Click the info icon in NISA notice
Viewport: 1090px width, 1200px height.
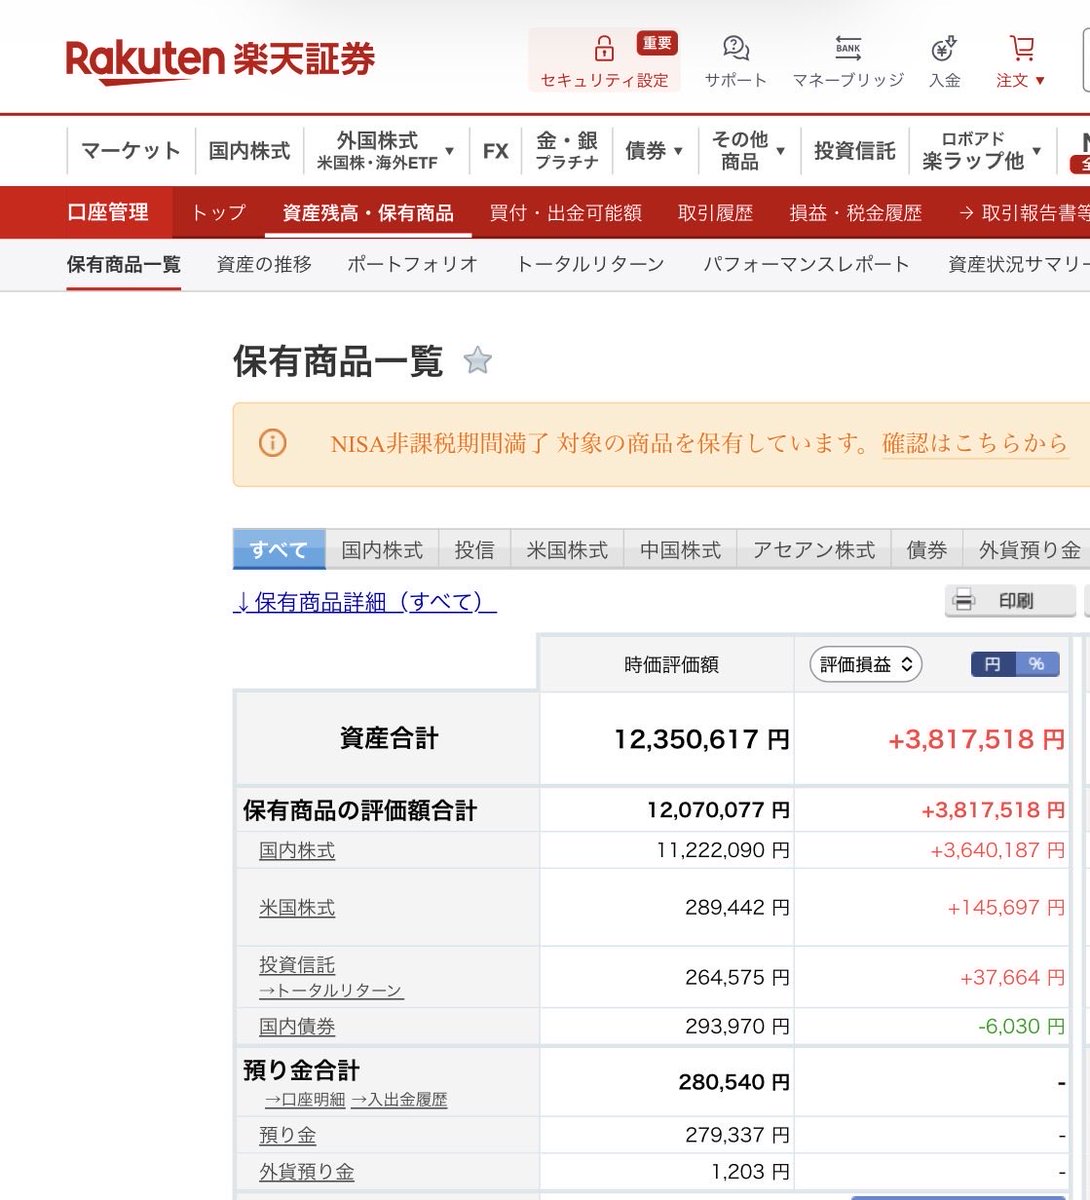pyautogui.click(x=272, y=443)
